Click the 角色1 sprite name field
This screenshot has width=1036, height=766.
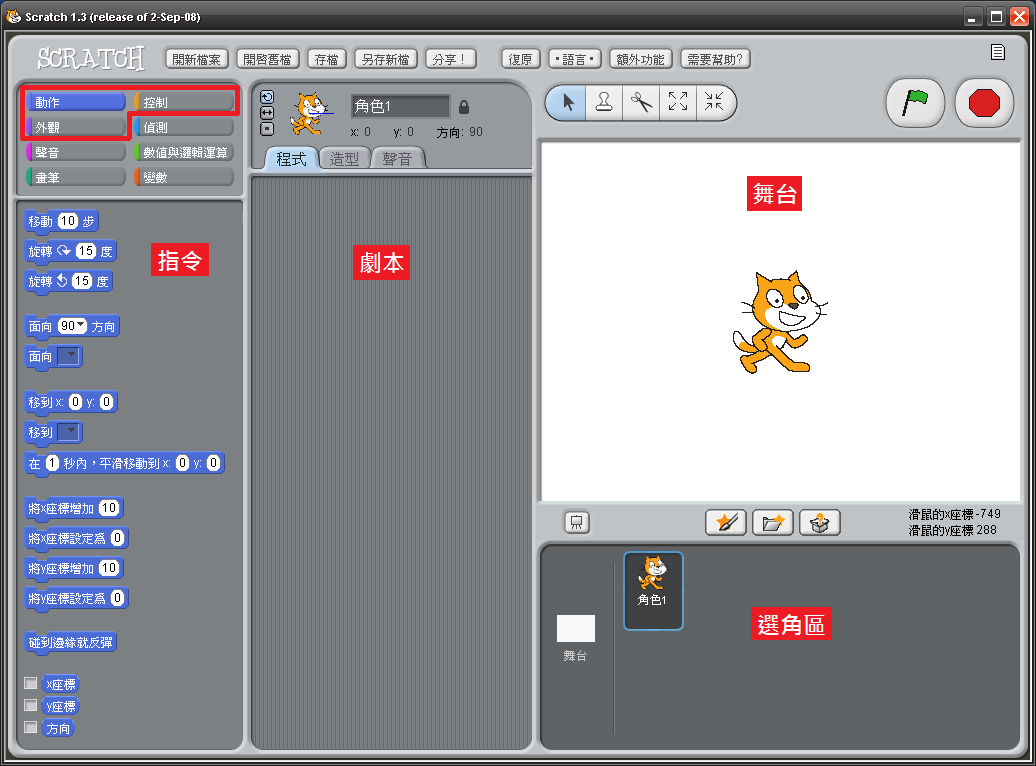(x=400, y=106)
